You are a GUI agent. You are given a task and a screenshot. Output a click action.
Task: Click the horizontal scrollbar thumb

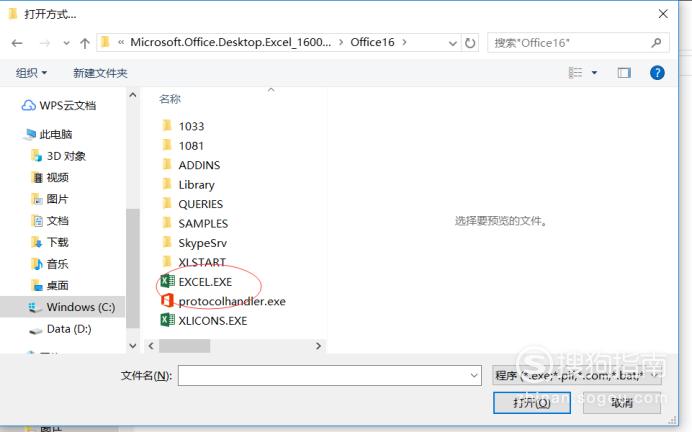click(x=184, y=346)
